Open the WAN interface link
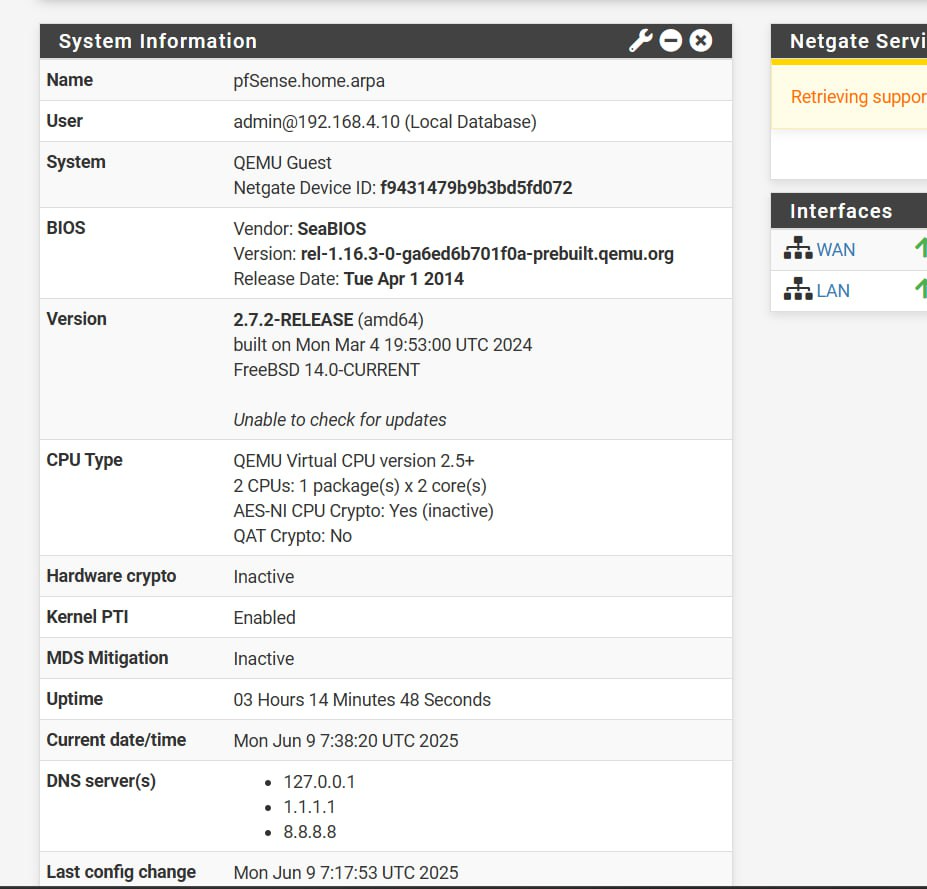927x889 pixels. click(836, 250)
